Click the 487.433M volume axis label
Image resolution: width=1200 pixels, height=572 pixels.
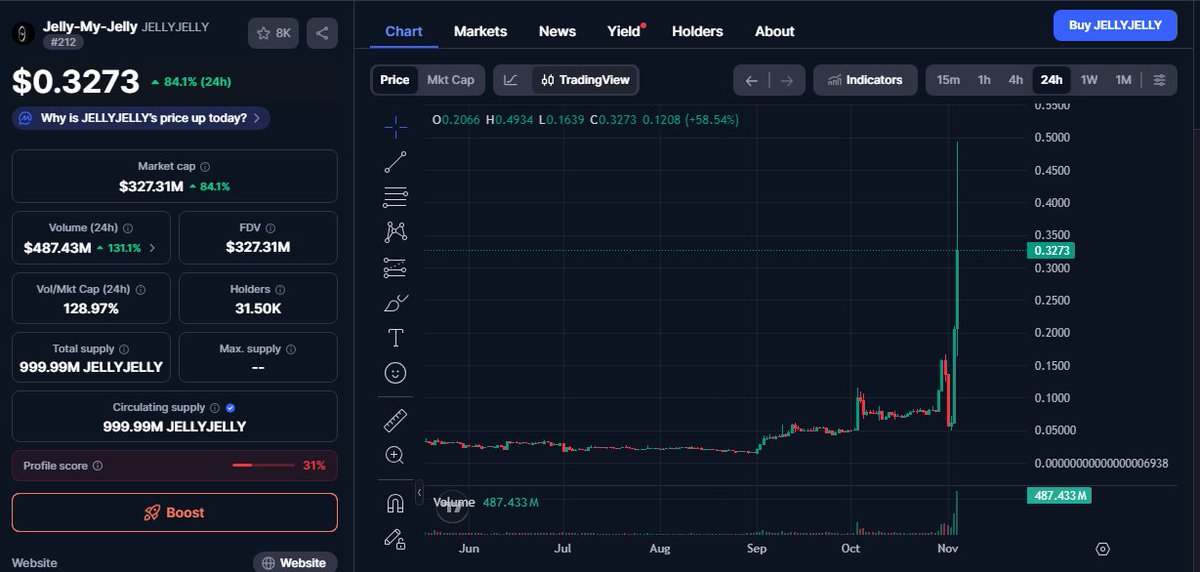pos(1060,496)
